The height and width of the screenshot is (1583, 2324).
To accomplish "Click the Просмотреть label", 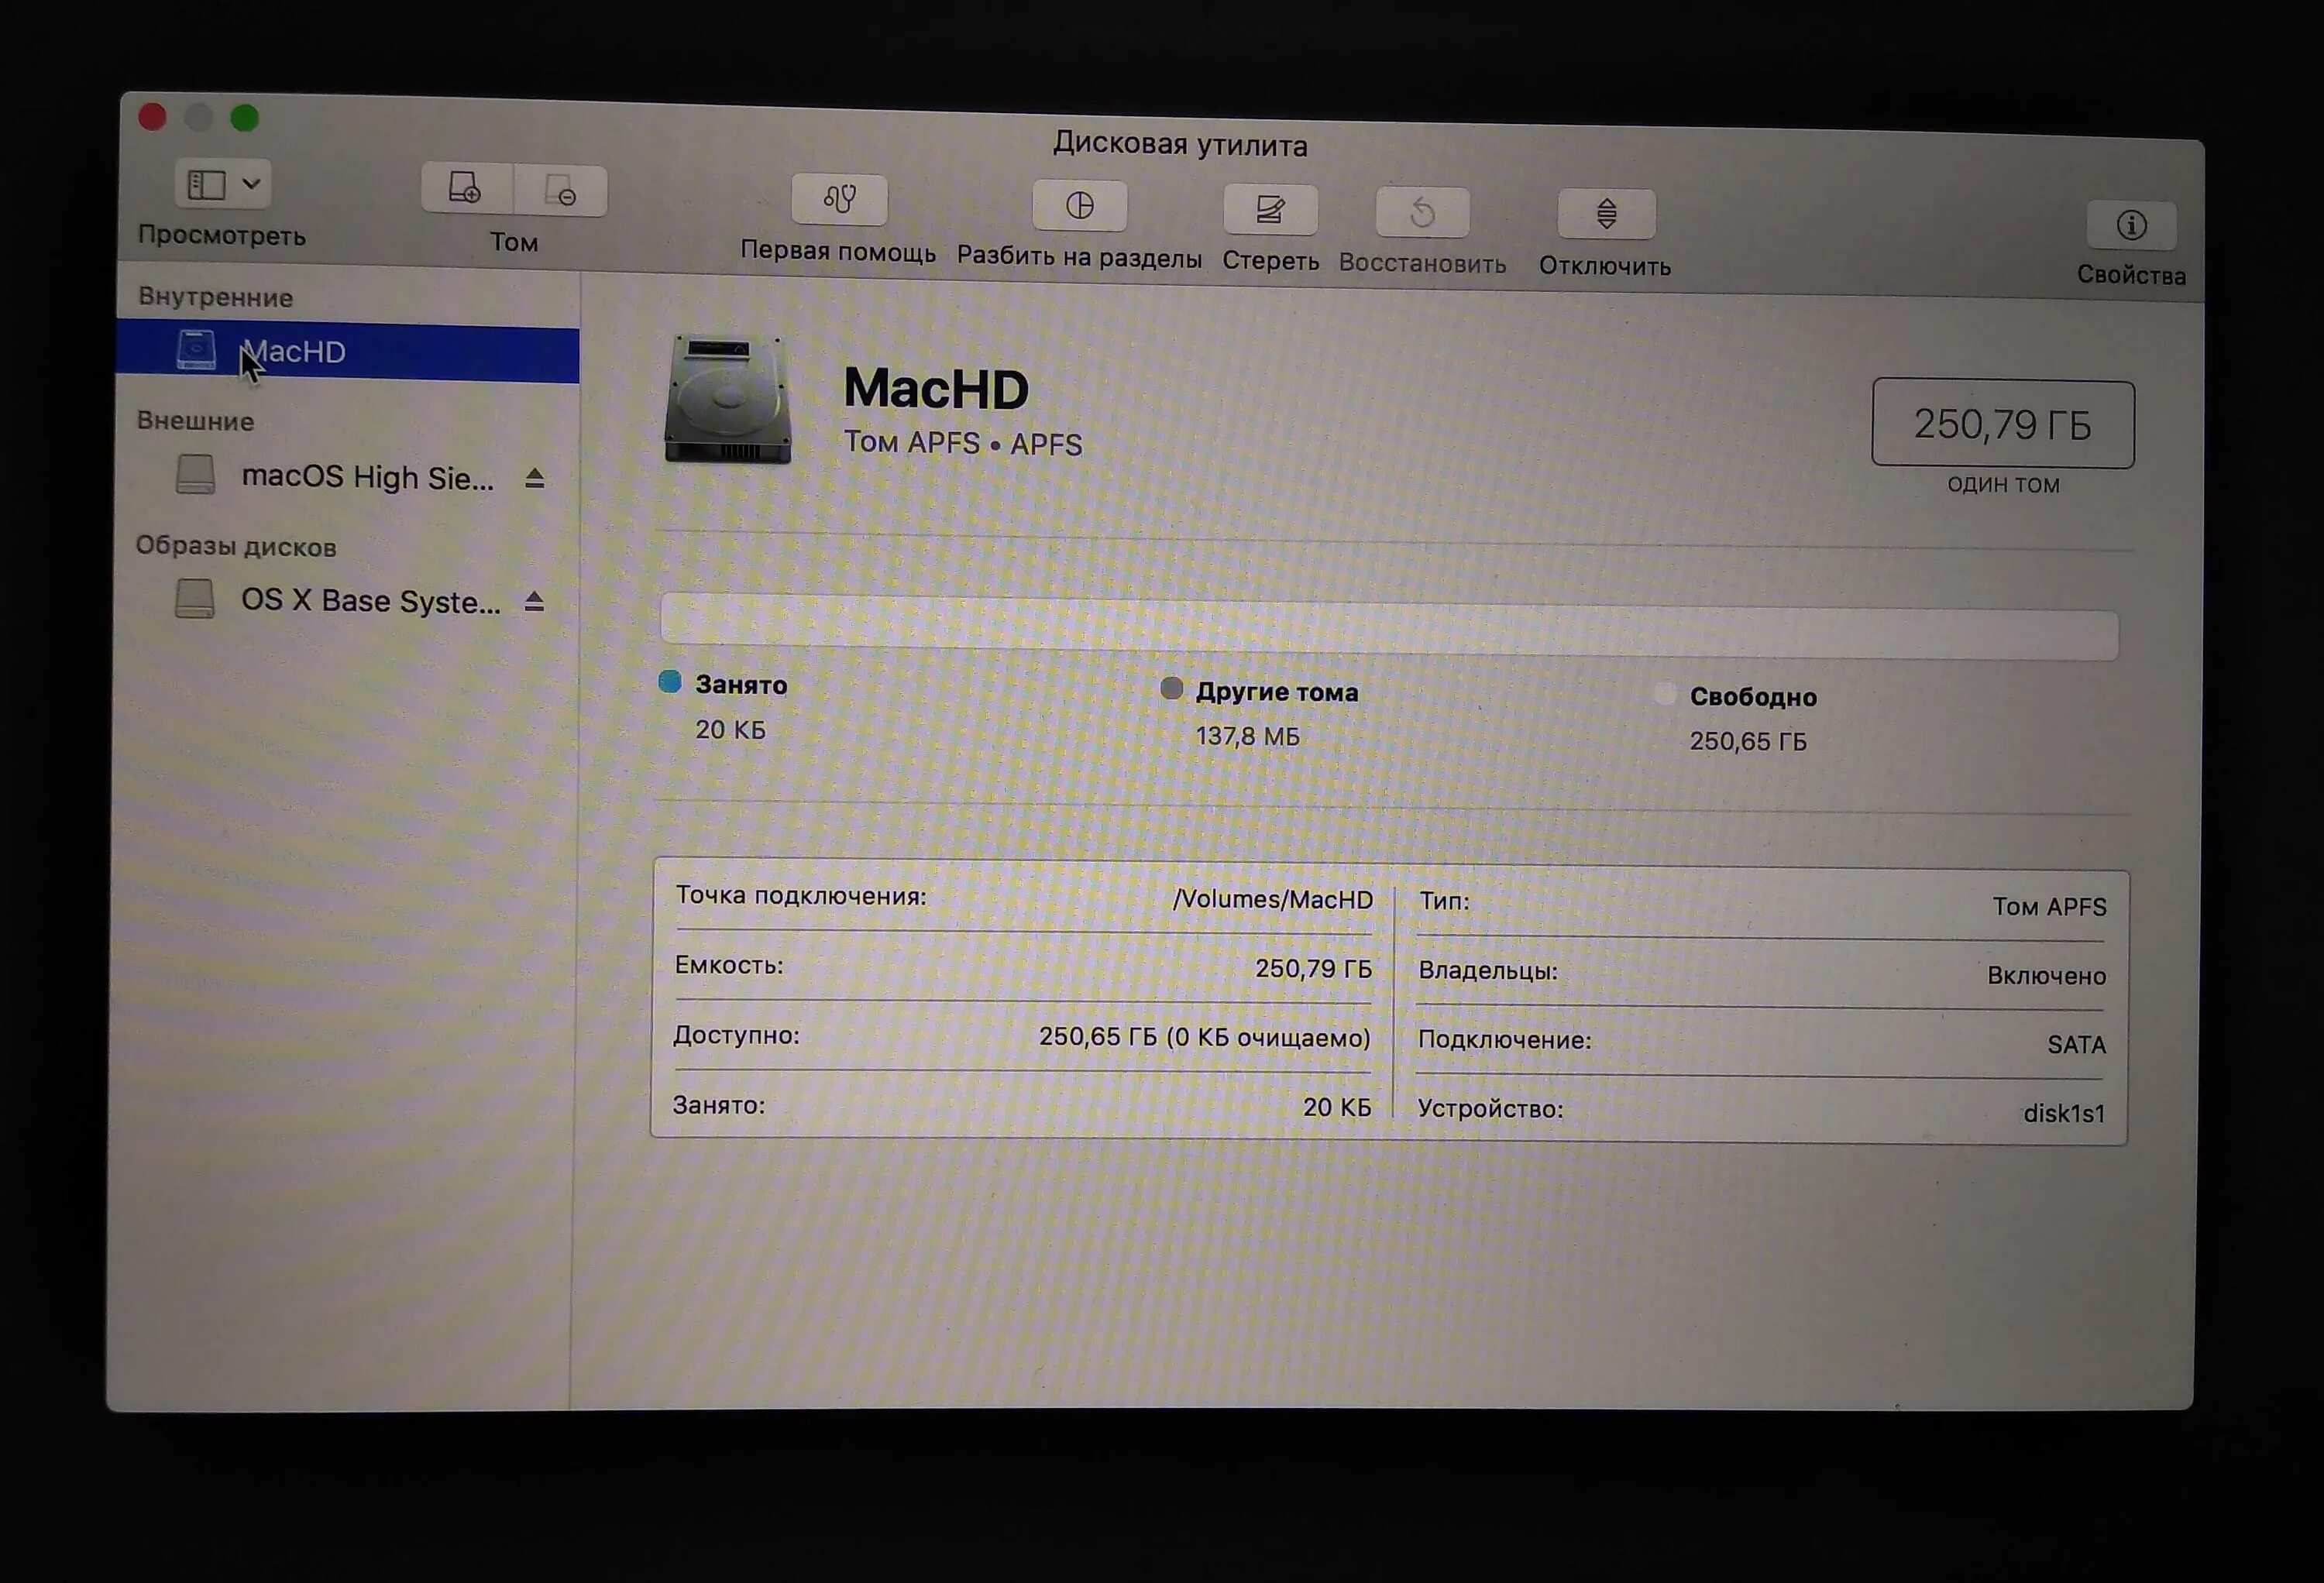I will 222,235.
